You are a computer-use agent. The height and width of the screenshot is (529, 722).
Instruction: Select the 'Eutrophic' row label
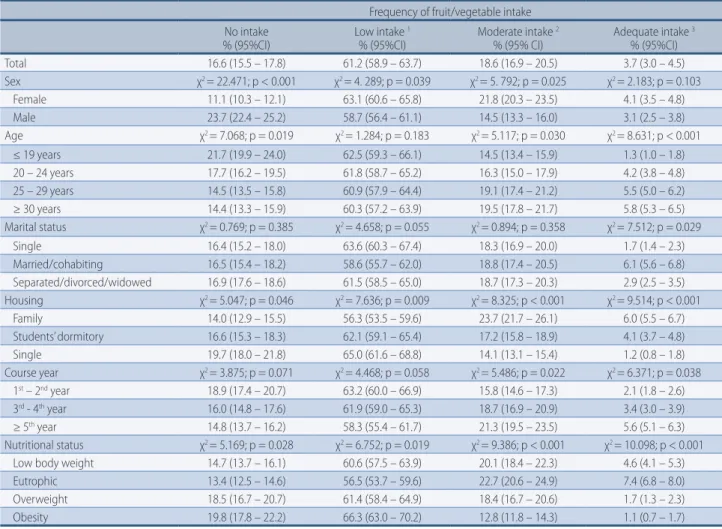pos(35,482)
